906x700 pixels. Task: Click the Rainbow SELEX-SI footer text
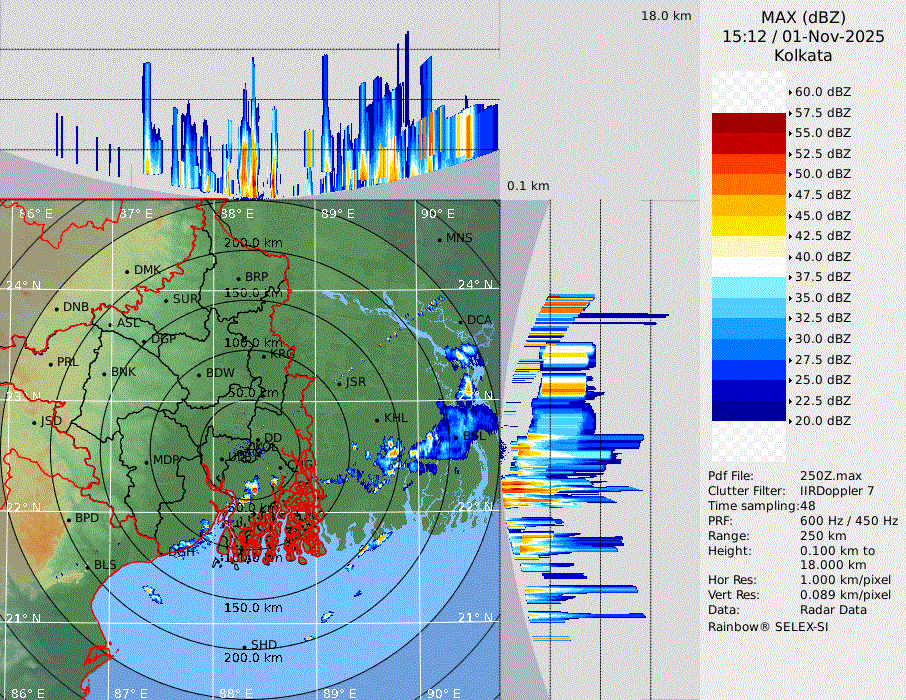(x=768, y=626)
